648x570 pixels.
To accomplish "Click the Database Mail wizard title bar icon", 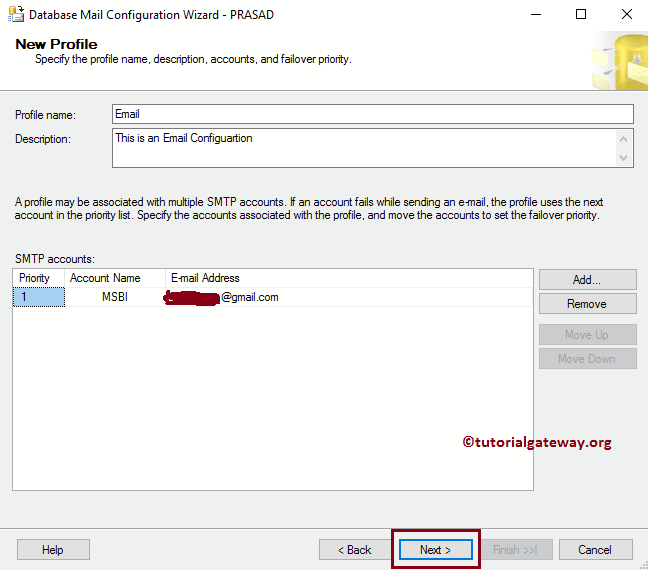I will [16, 14].
